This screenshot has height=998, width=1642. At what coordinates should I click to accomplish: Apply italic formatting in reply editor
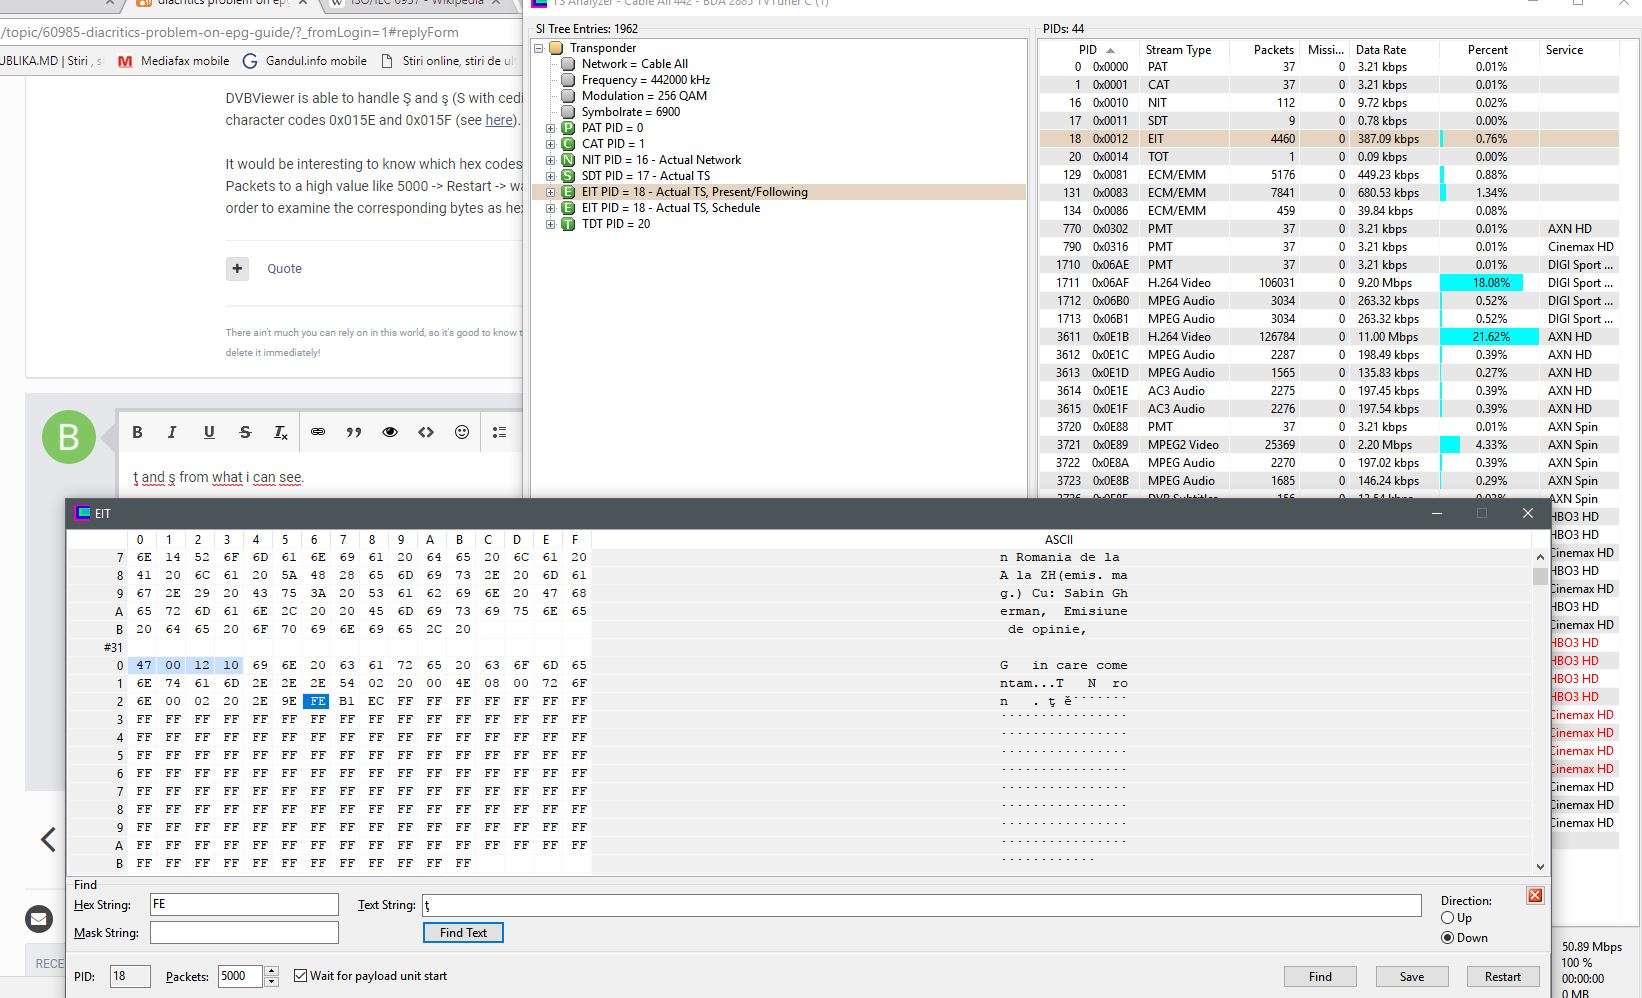[x=172, y=432]
